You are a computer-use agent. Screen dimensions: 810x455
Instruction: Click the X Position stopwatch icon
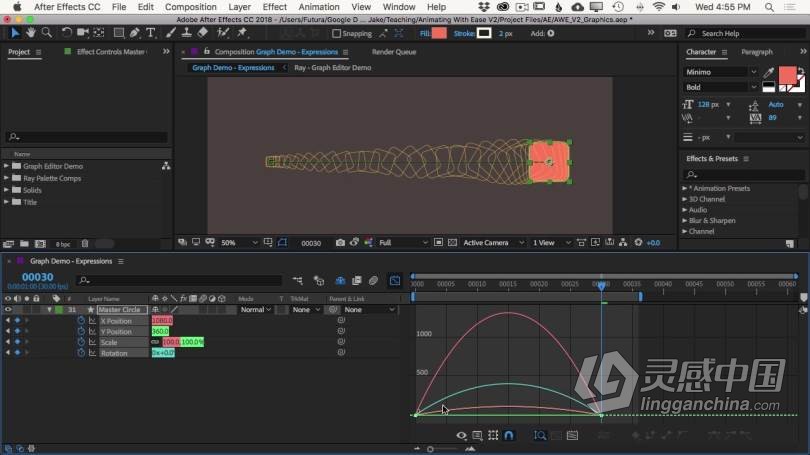[81, 320]
